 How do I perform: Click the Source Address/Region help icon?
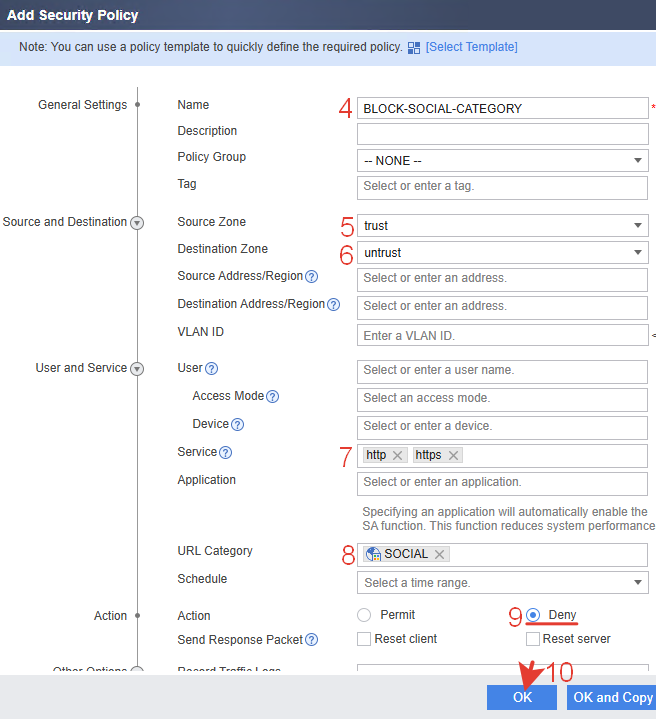pos(312,277)
